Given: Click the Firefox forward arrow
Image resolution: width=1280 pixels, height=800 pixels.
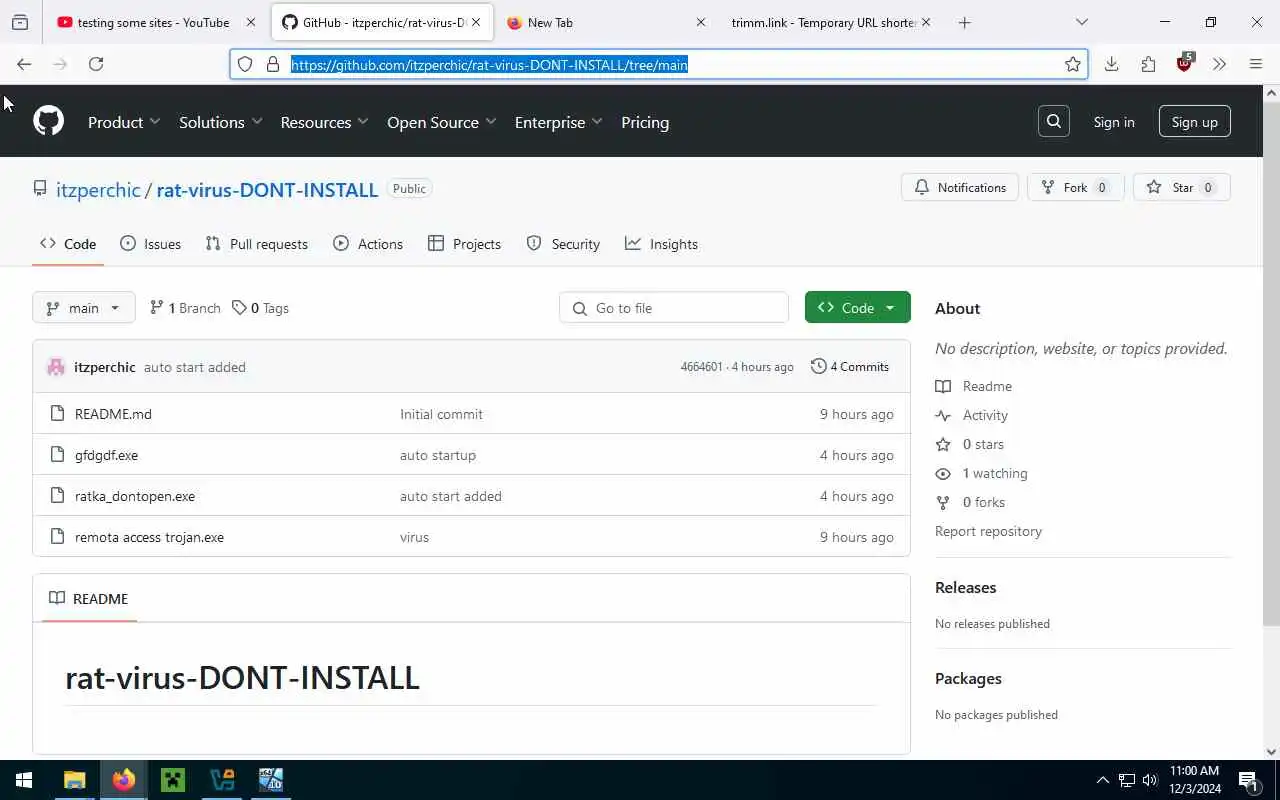Looking at the screenshot, I should click(60, 64).
